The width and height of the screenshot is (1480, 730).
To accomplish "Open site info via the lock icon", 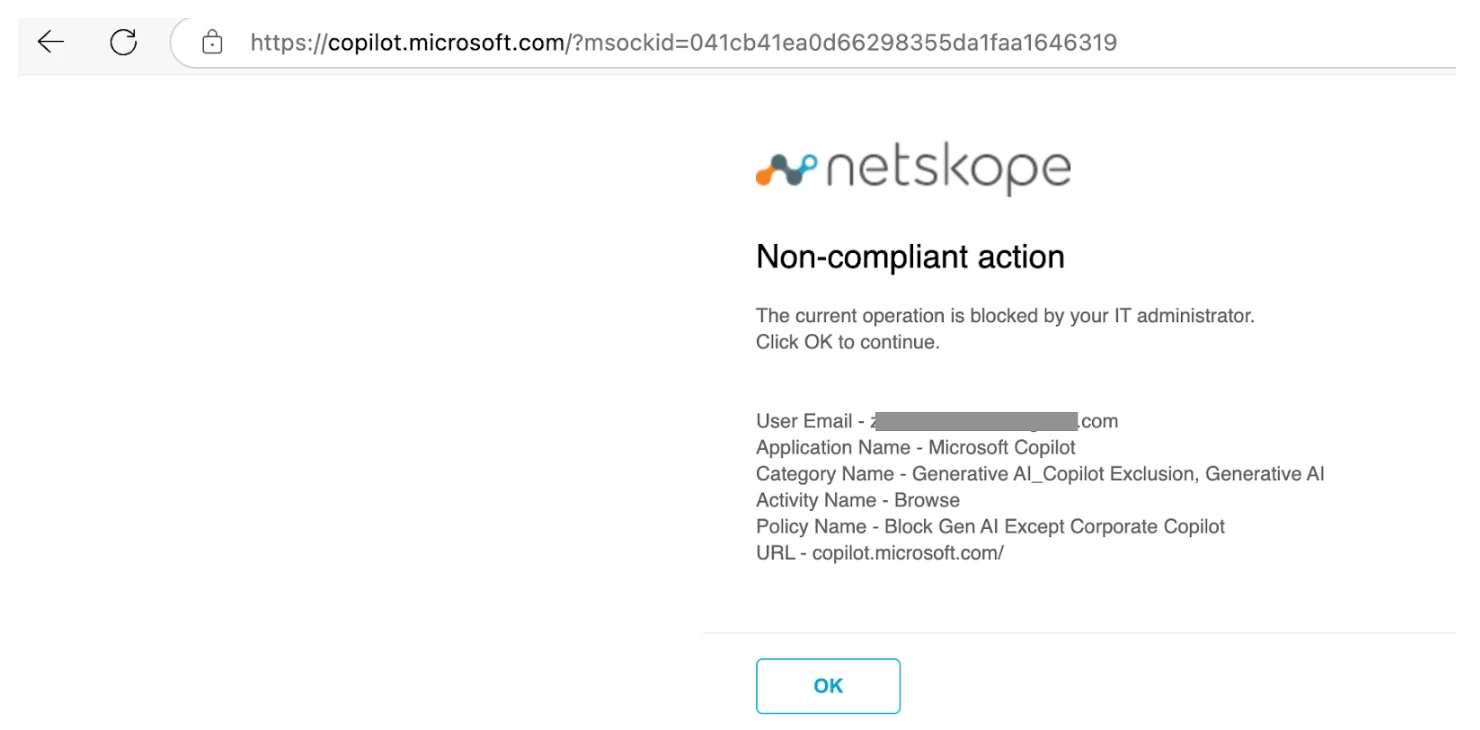I will 211,42.
